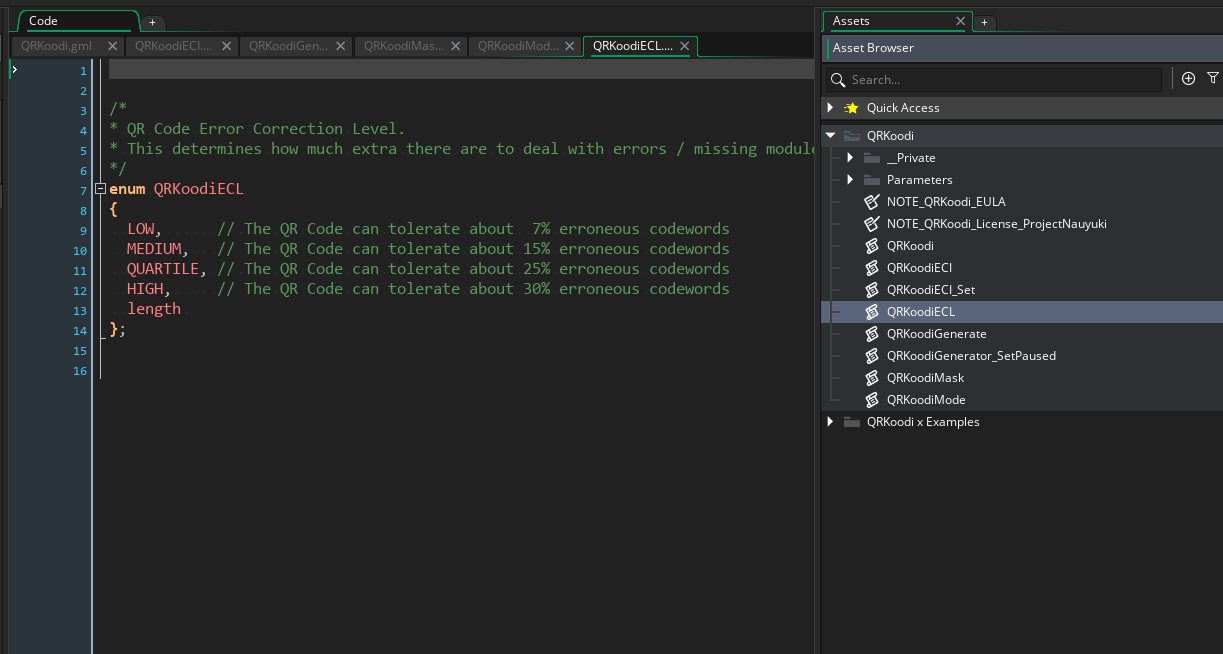Click the QRKoodi x Examples folder icon
Screen dimensions: 1223x654
[852, 422]
